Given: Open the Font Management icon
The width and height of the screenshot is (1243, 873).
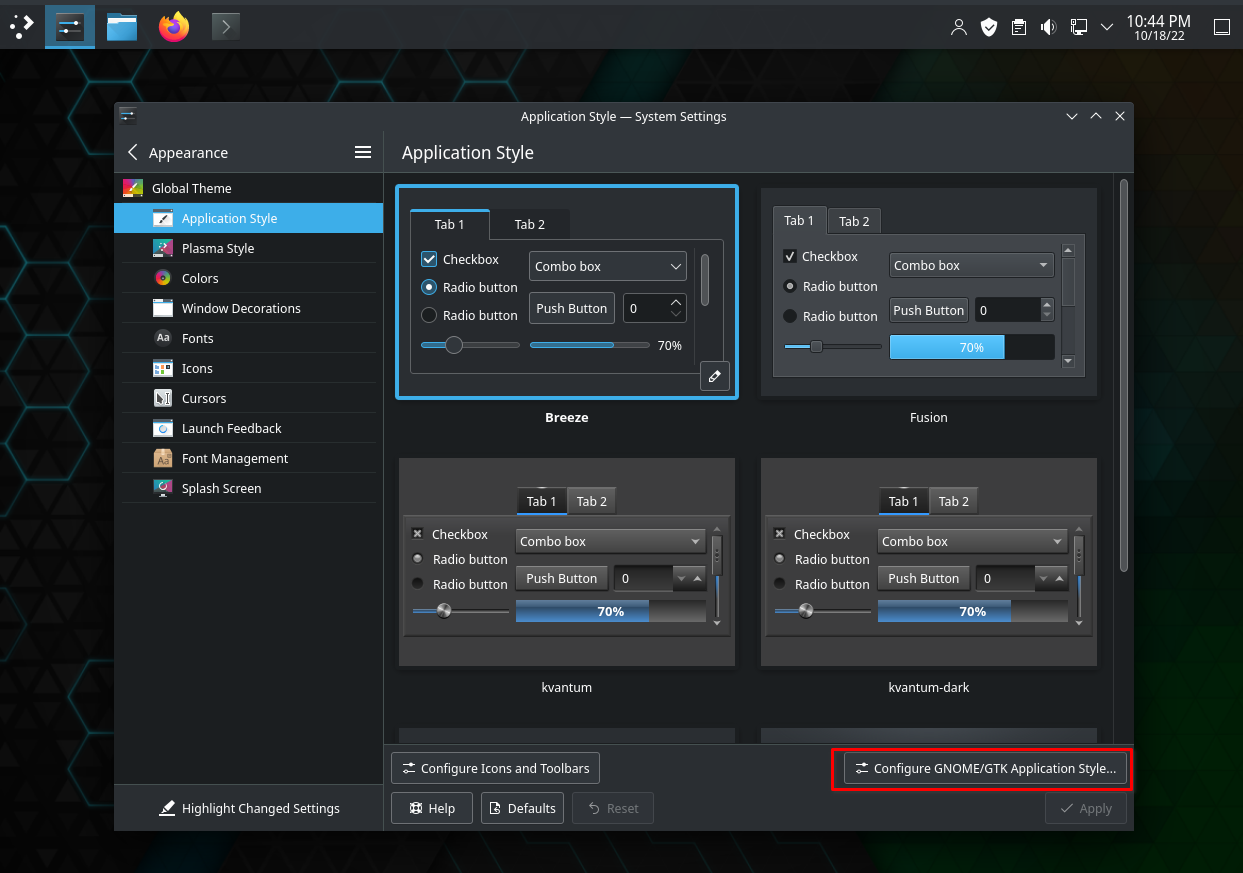Looking at the screenshot, I should [163, 458].
